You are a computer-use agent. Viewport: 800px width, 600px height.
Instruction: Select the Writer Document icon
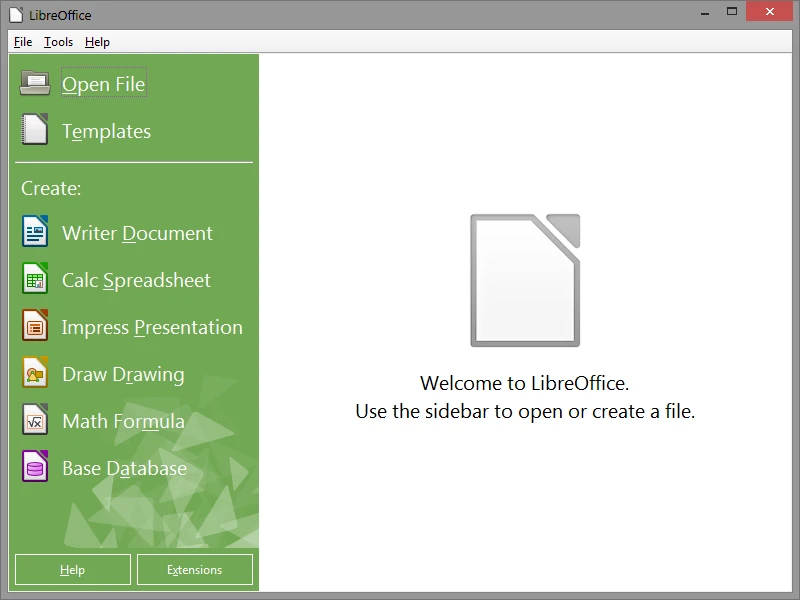tap(33, 232)
